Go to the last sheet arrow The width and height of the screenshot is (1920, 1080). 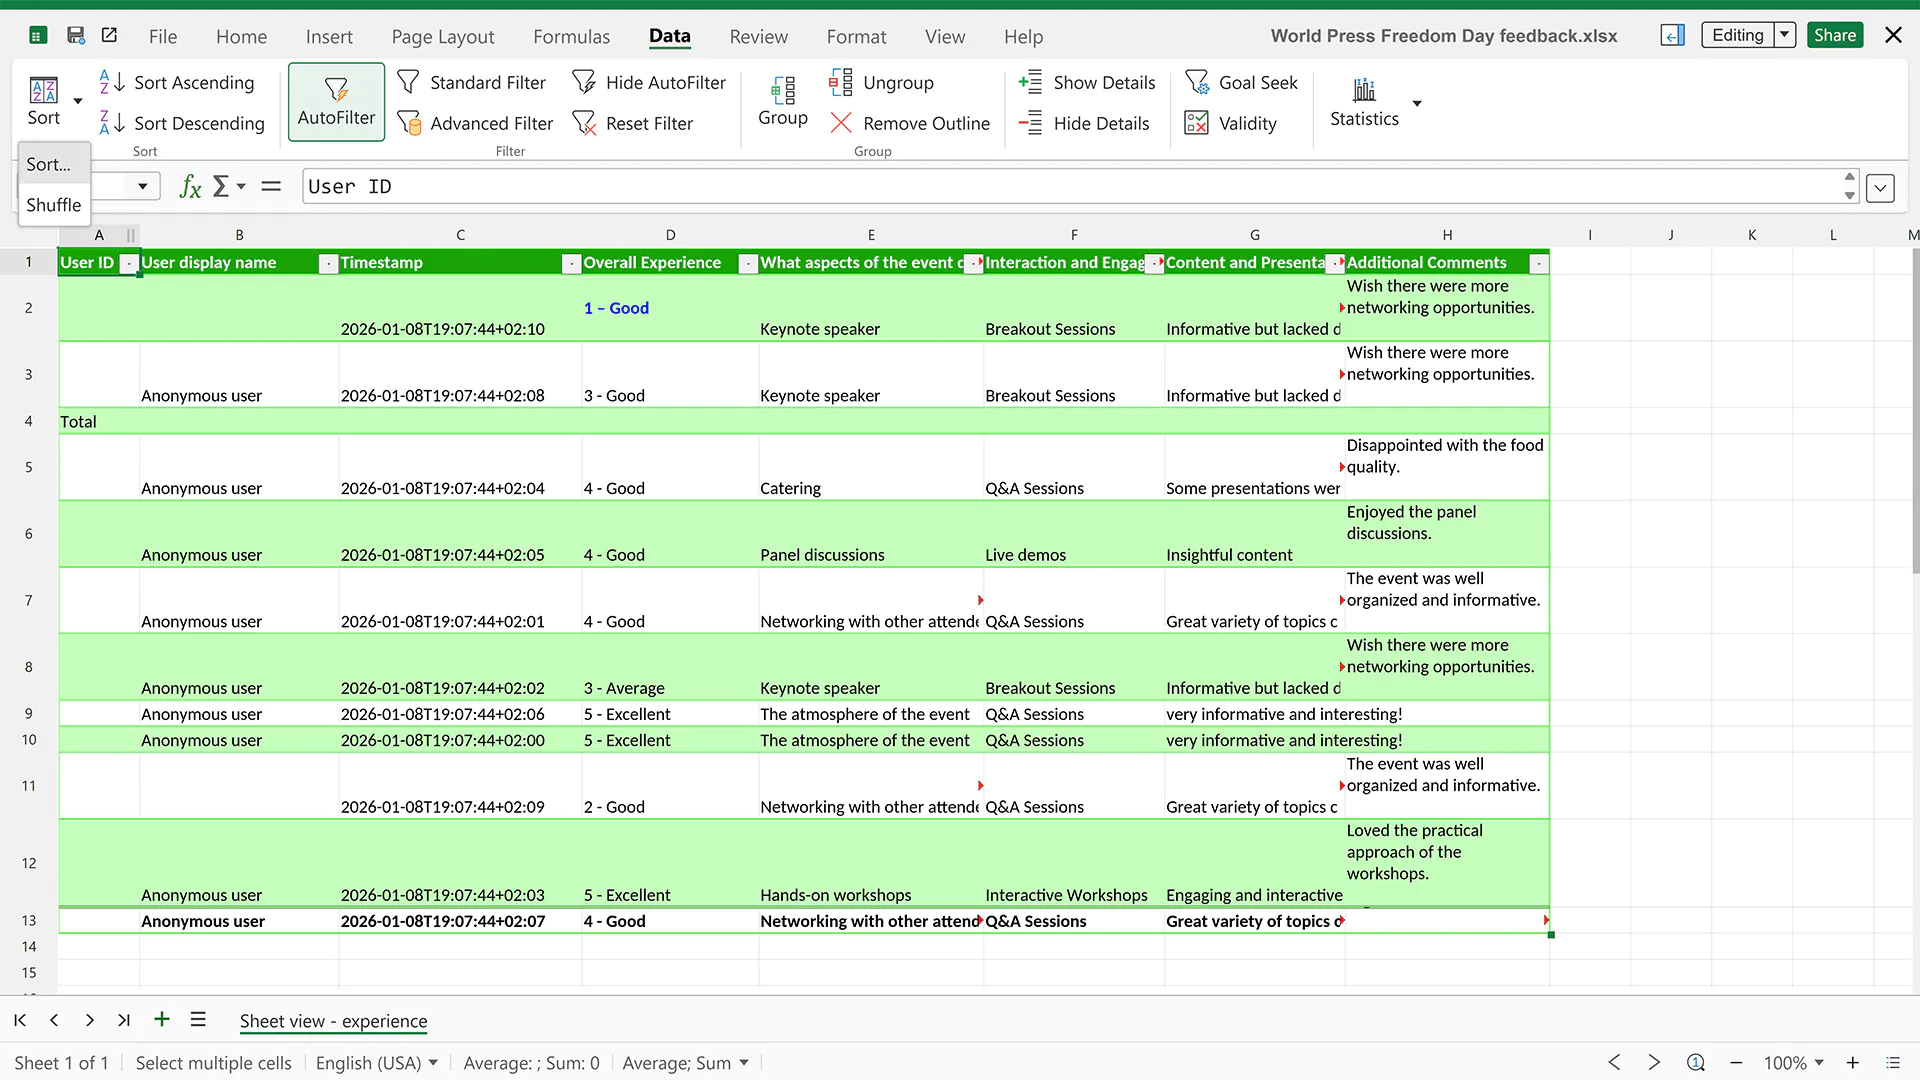click(124, 1020)
